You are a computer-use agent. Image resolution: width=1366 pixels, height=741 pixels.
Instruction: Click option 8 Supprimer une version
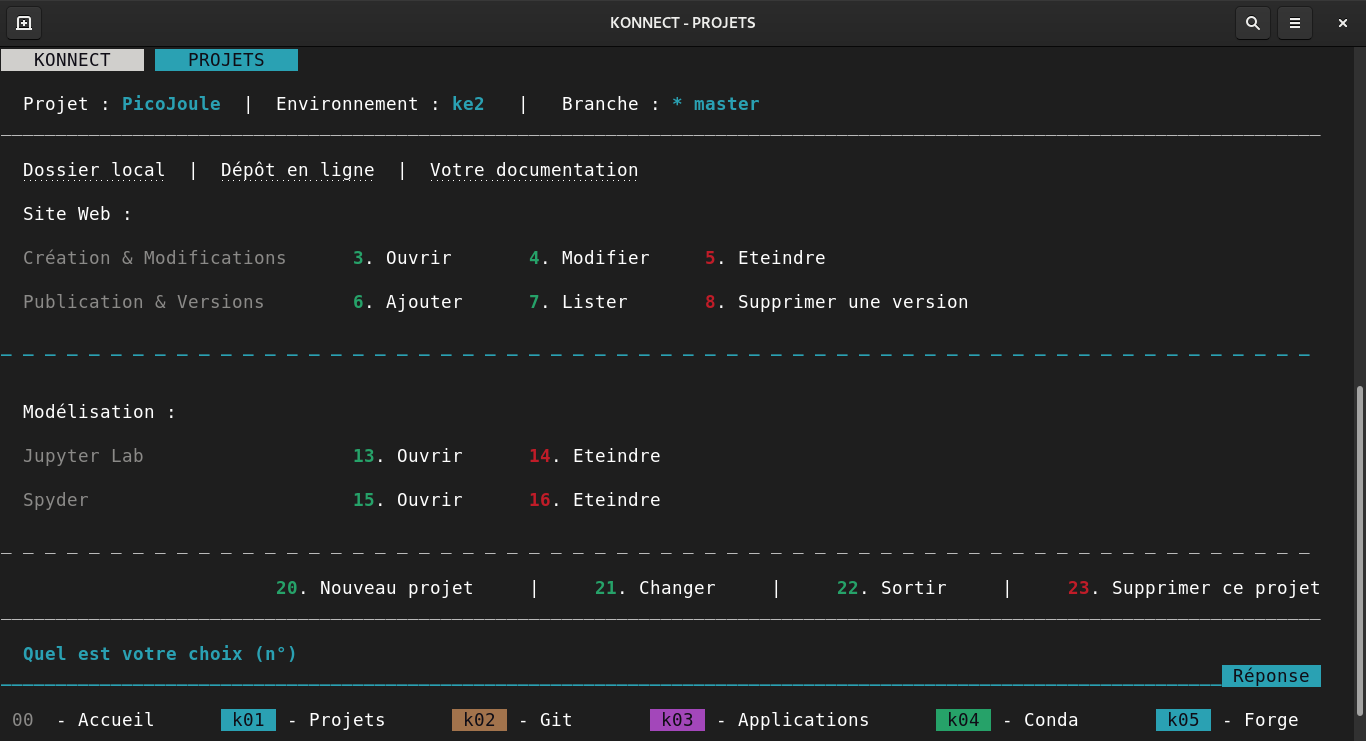(x=837, y=302)
